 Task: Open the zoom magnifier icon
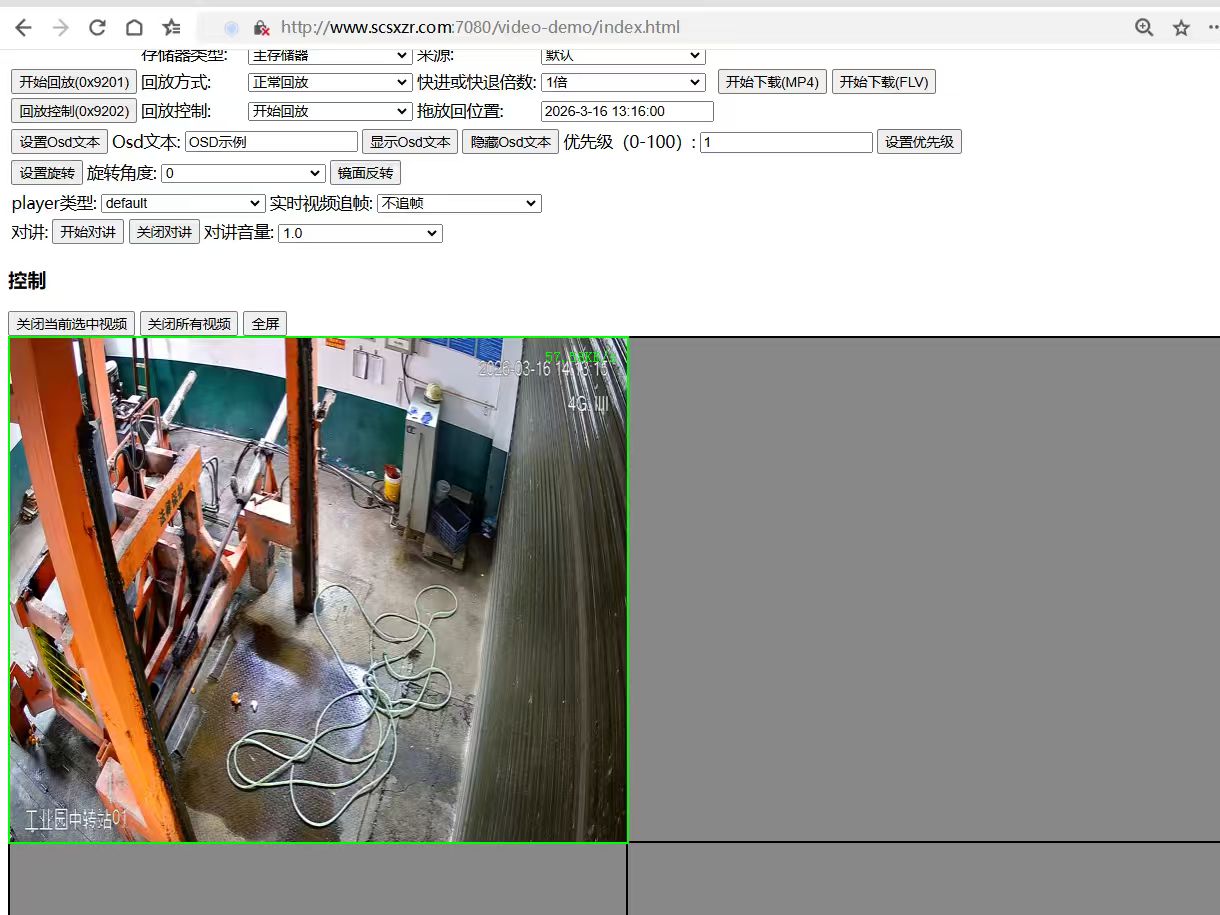tap(1144, 28)
